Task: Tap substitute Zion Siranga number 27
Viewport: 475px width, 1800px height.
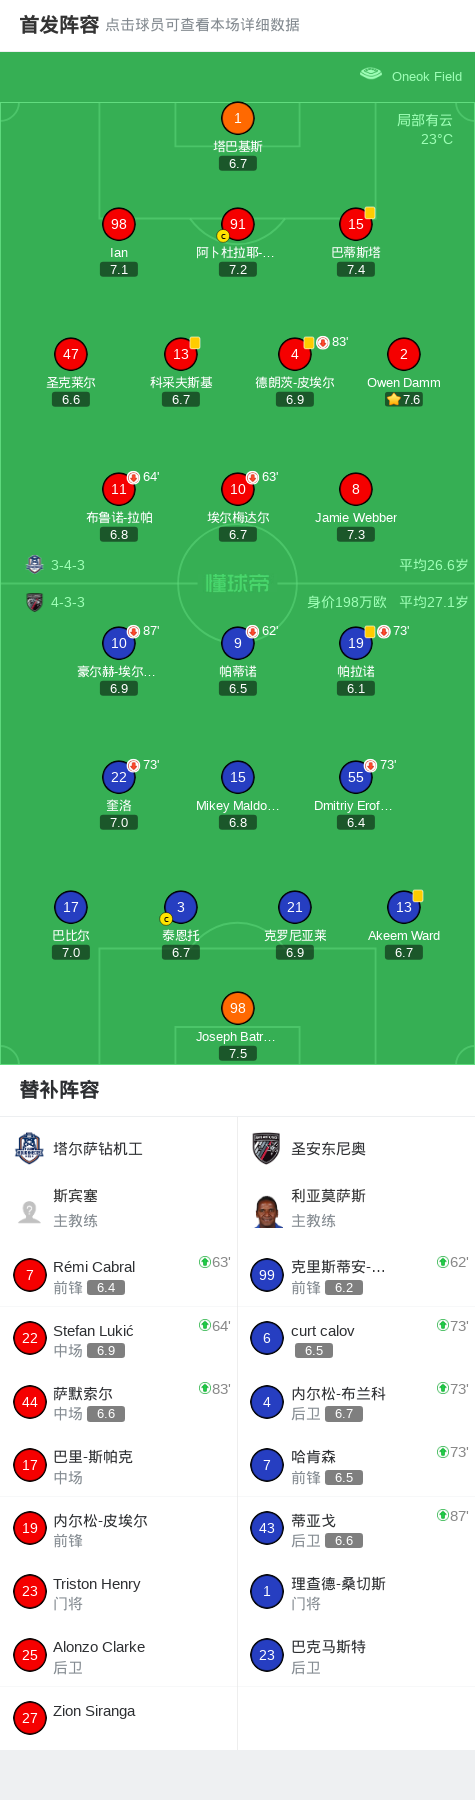Action: tap(30, 1718)
